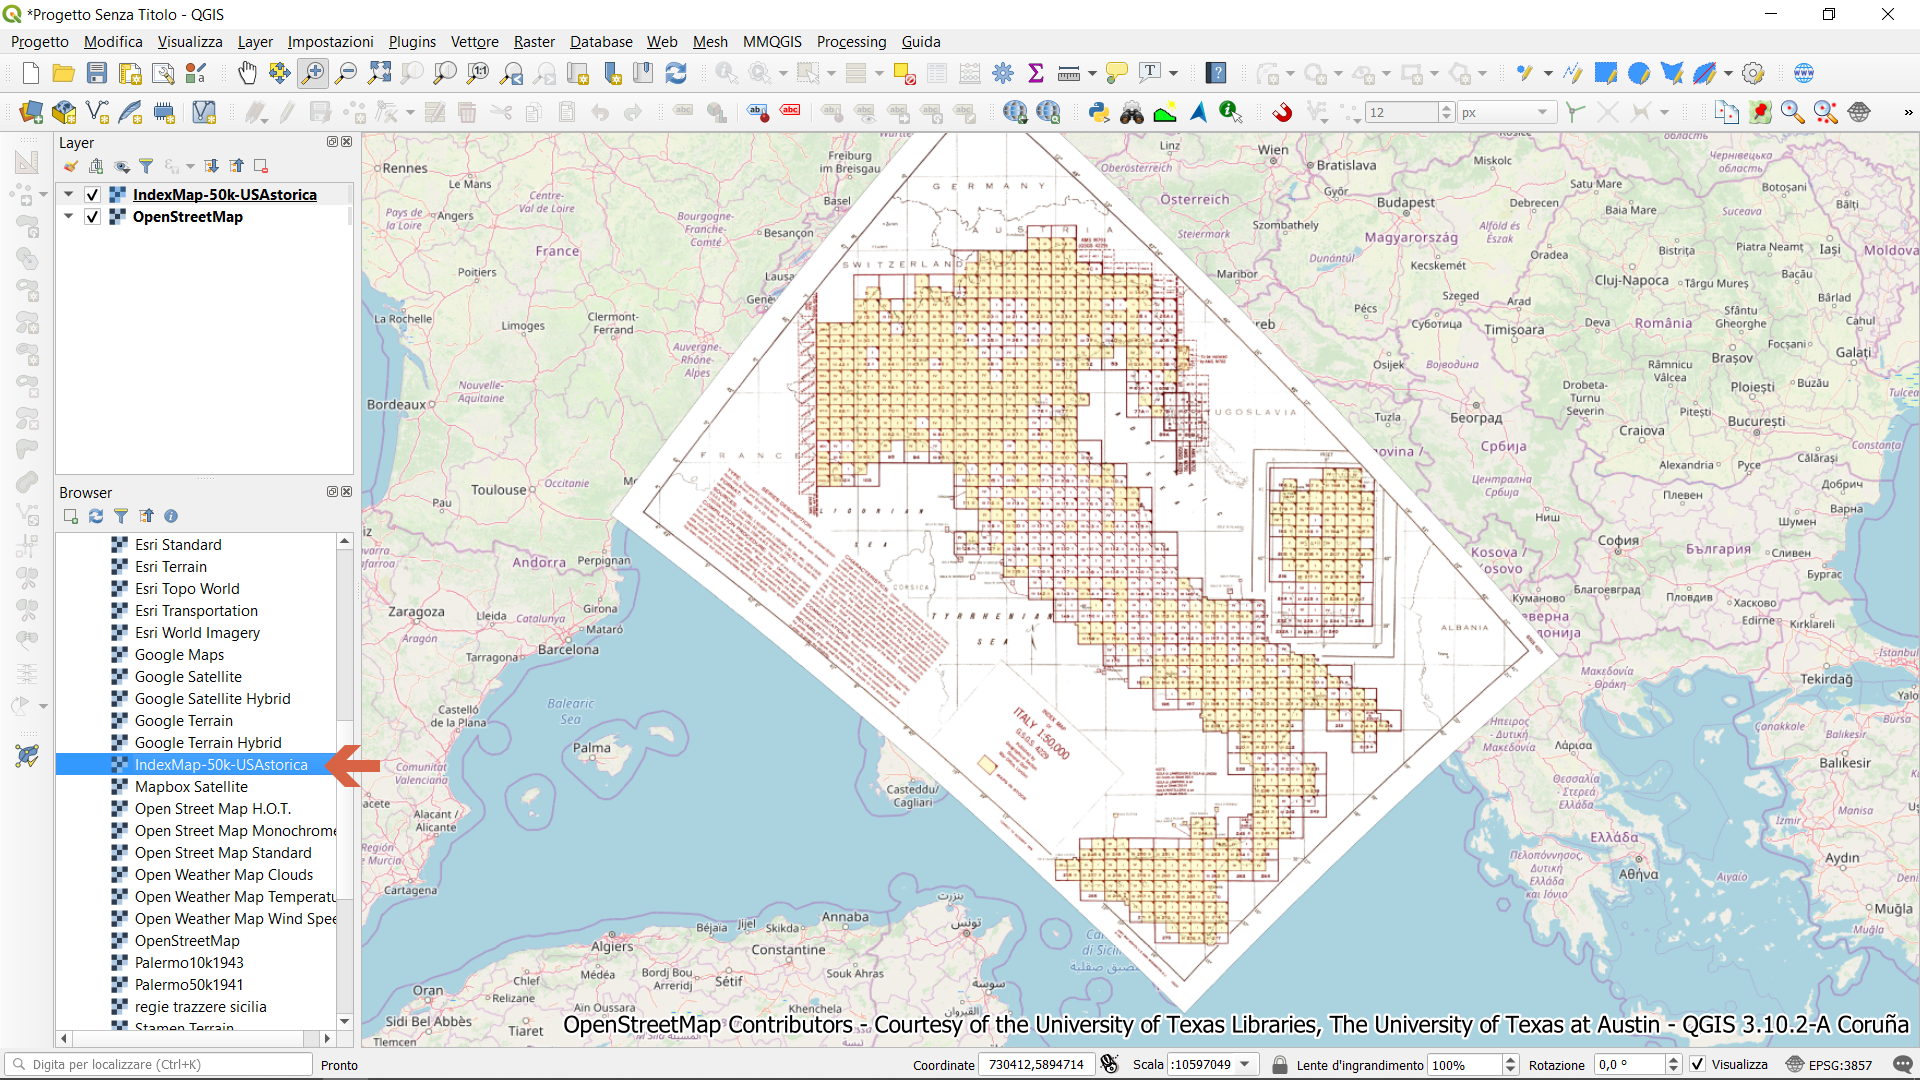Click the locator search field

point(160,1065)
